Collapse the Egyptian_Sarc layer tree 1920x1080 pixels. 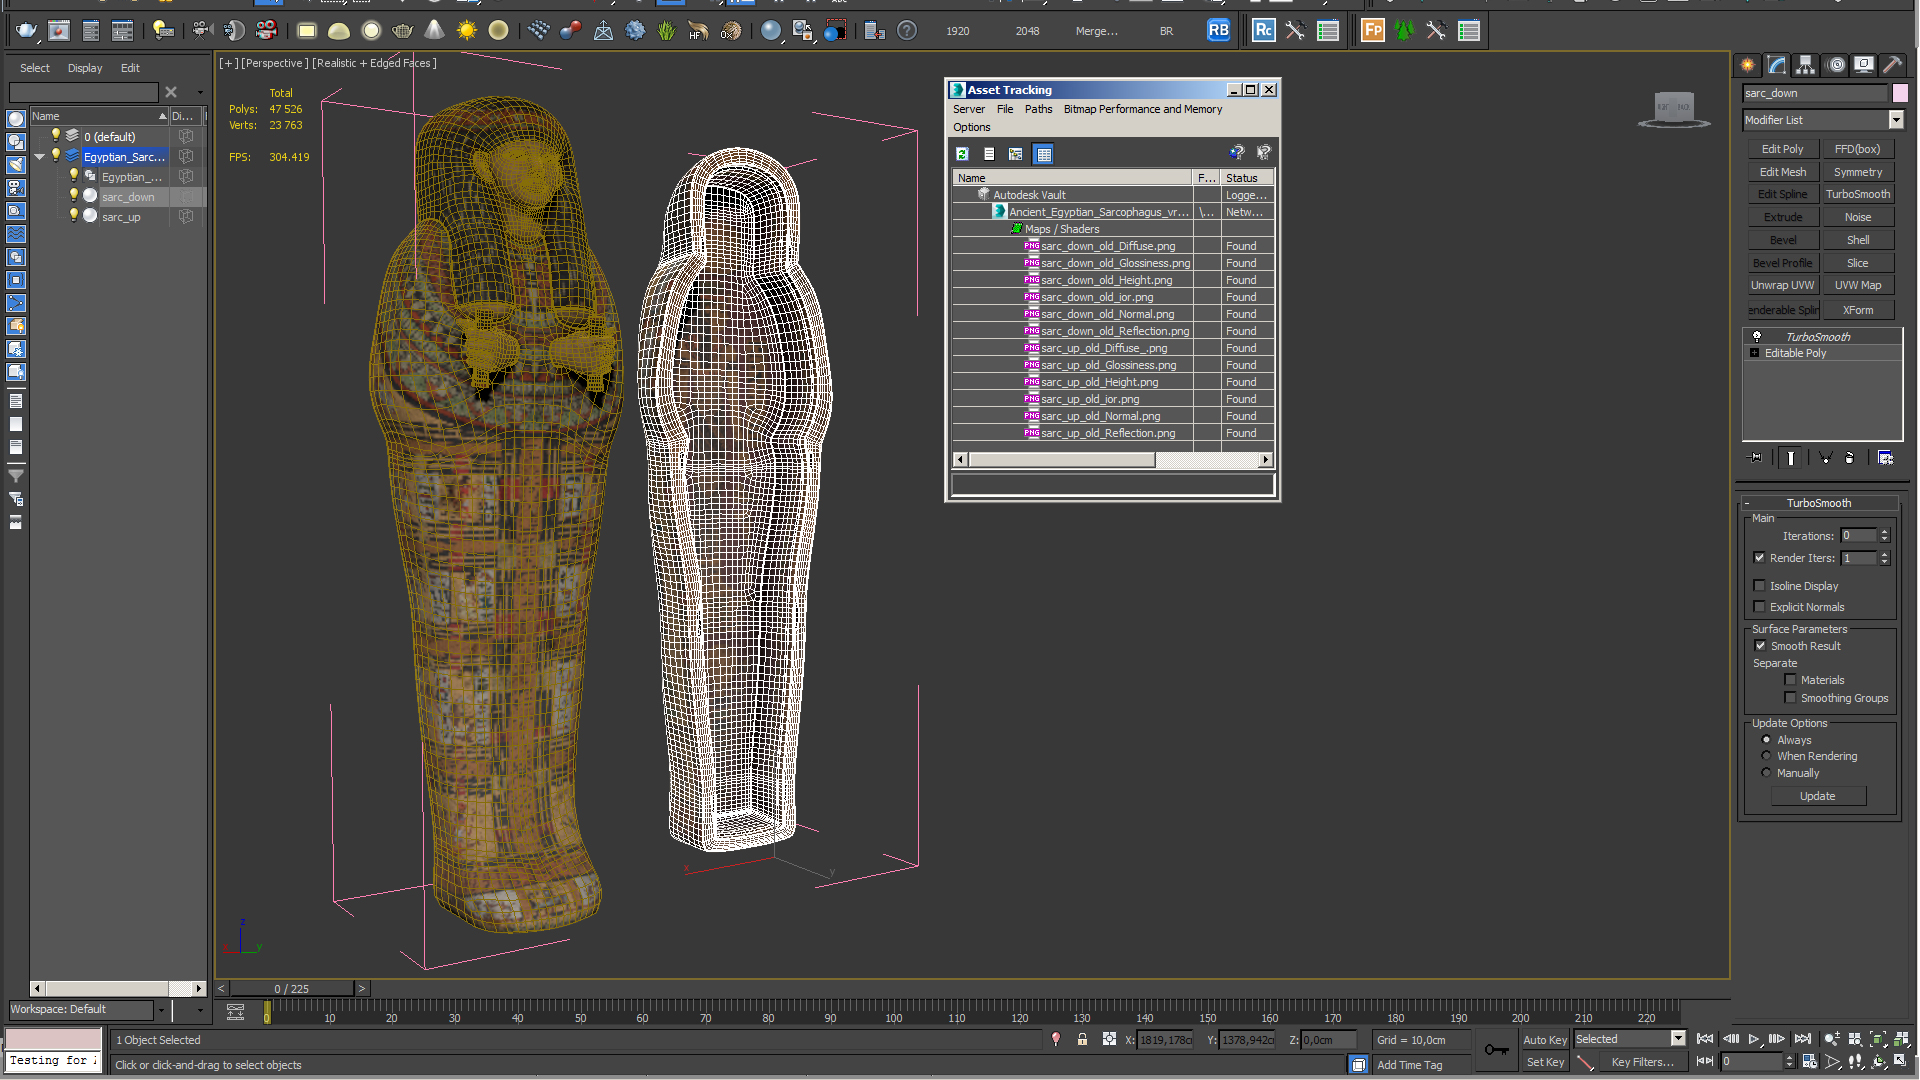pyautogui.click(x=40, y=157)
